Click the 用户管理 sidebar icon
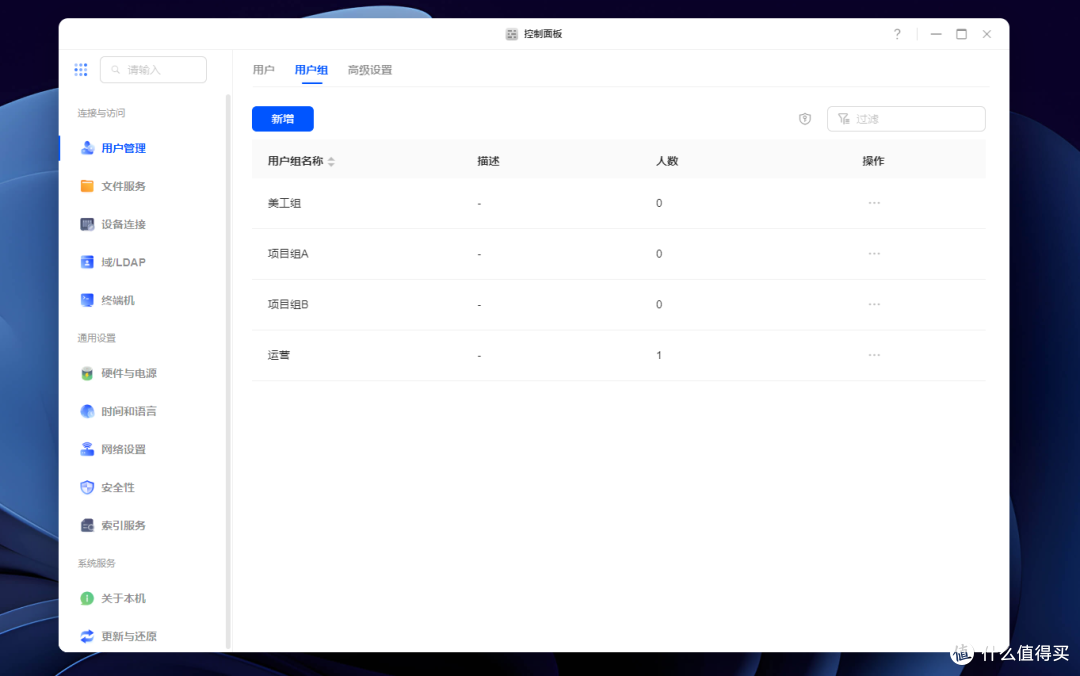The width and height of the screenshot is (1080, 676). click(87, 148)
